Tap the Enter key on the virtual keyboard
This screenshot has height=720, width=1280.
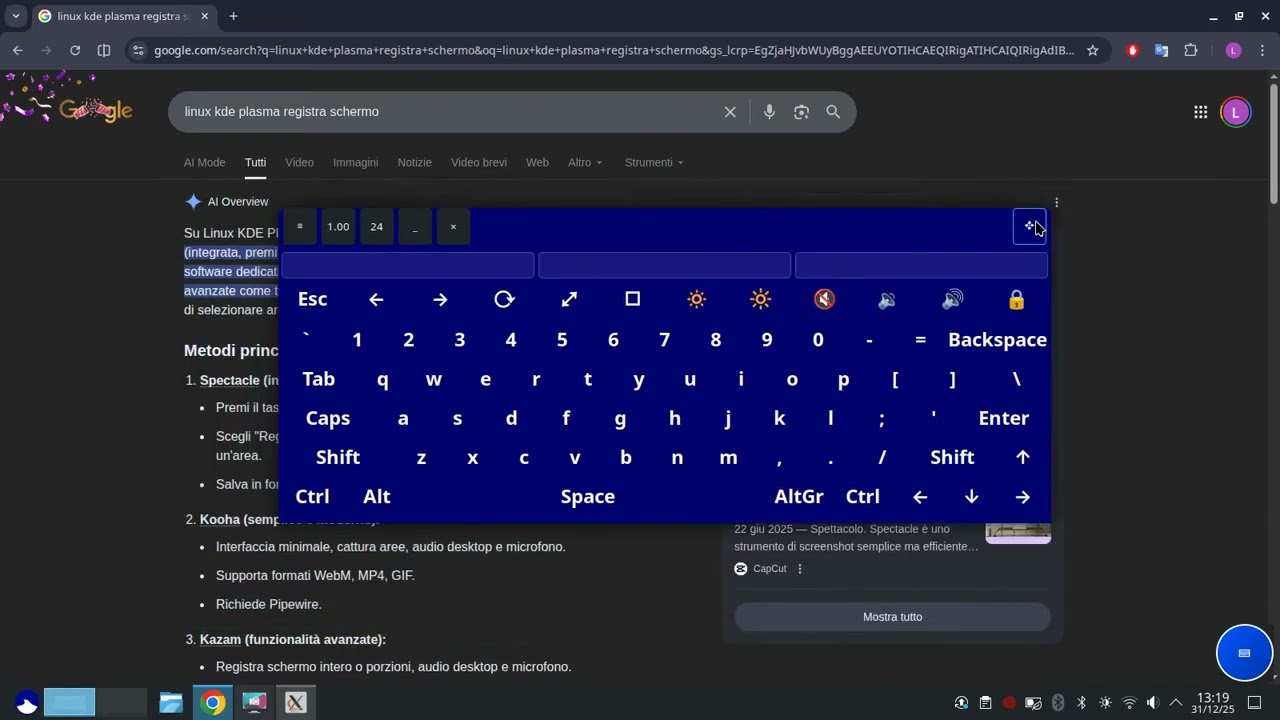(1003, 418)
